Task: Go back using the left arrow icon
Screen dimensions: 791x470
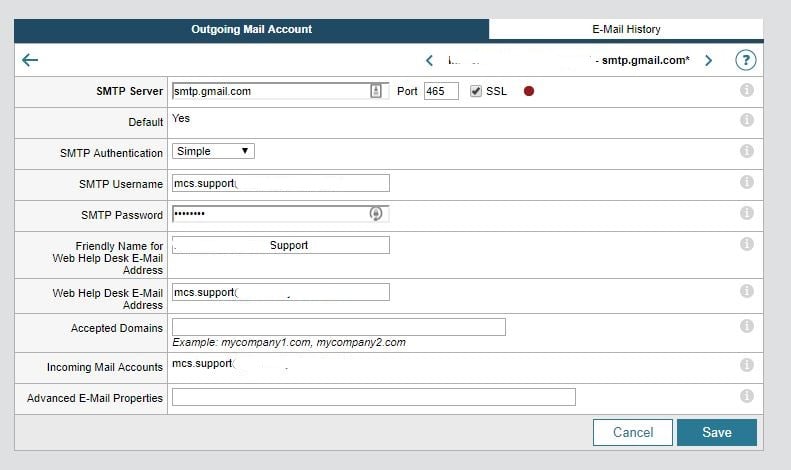Action: click(x=30, y=61)
